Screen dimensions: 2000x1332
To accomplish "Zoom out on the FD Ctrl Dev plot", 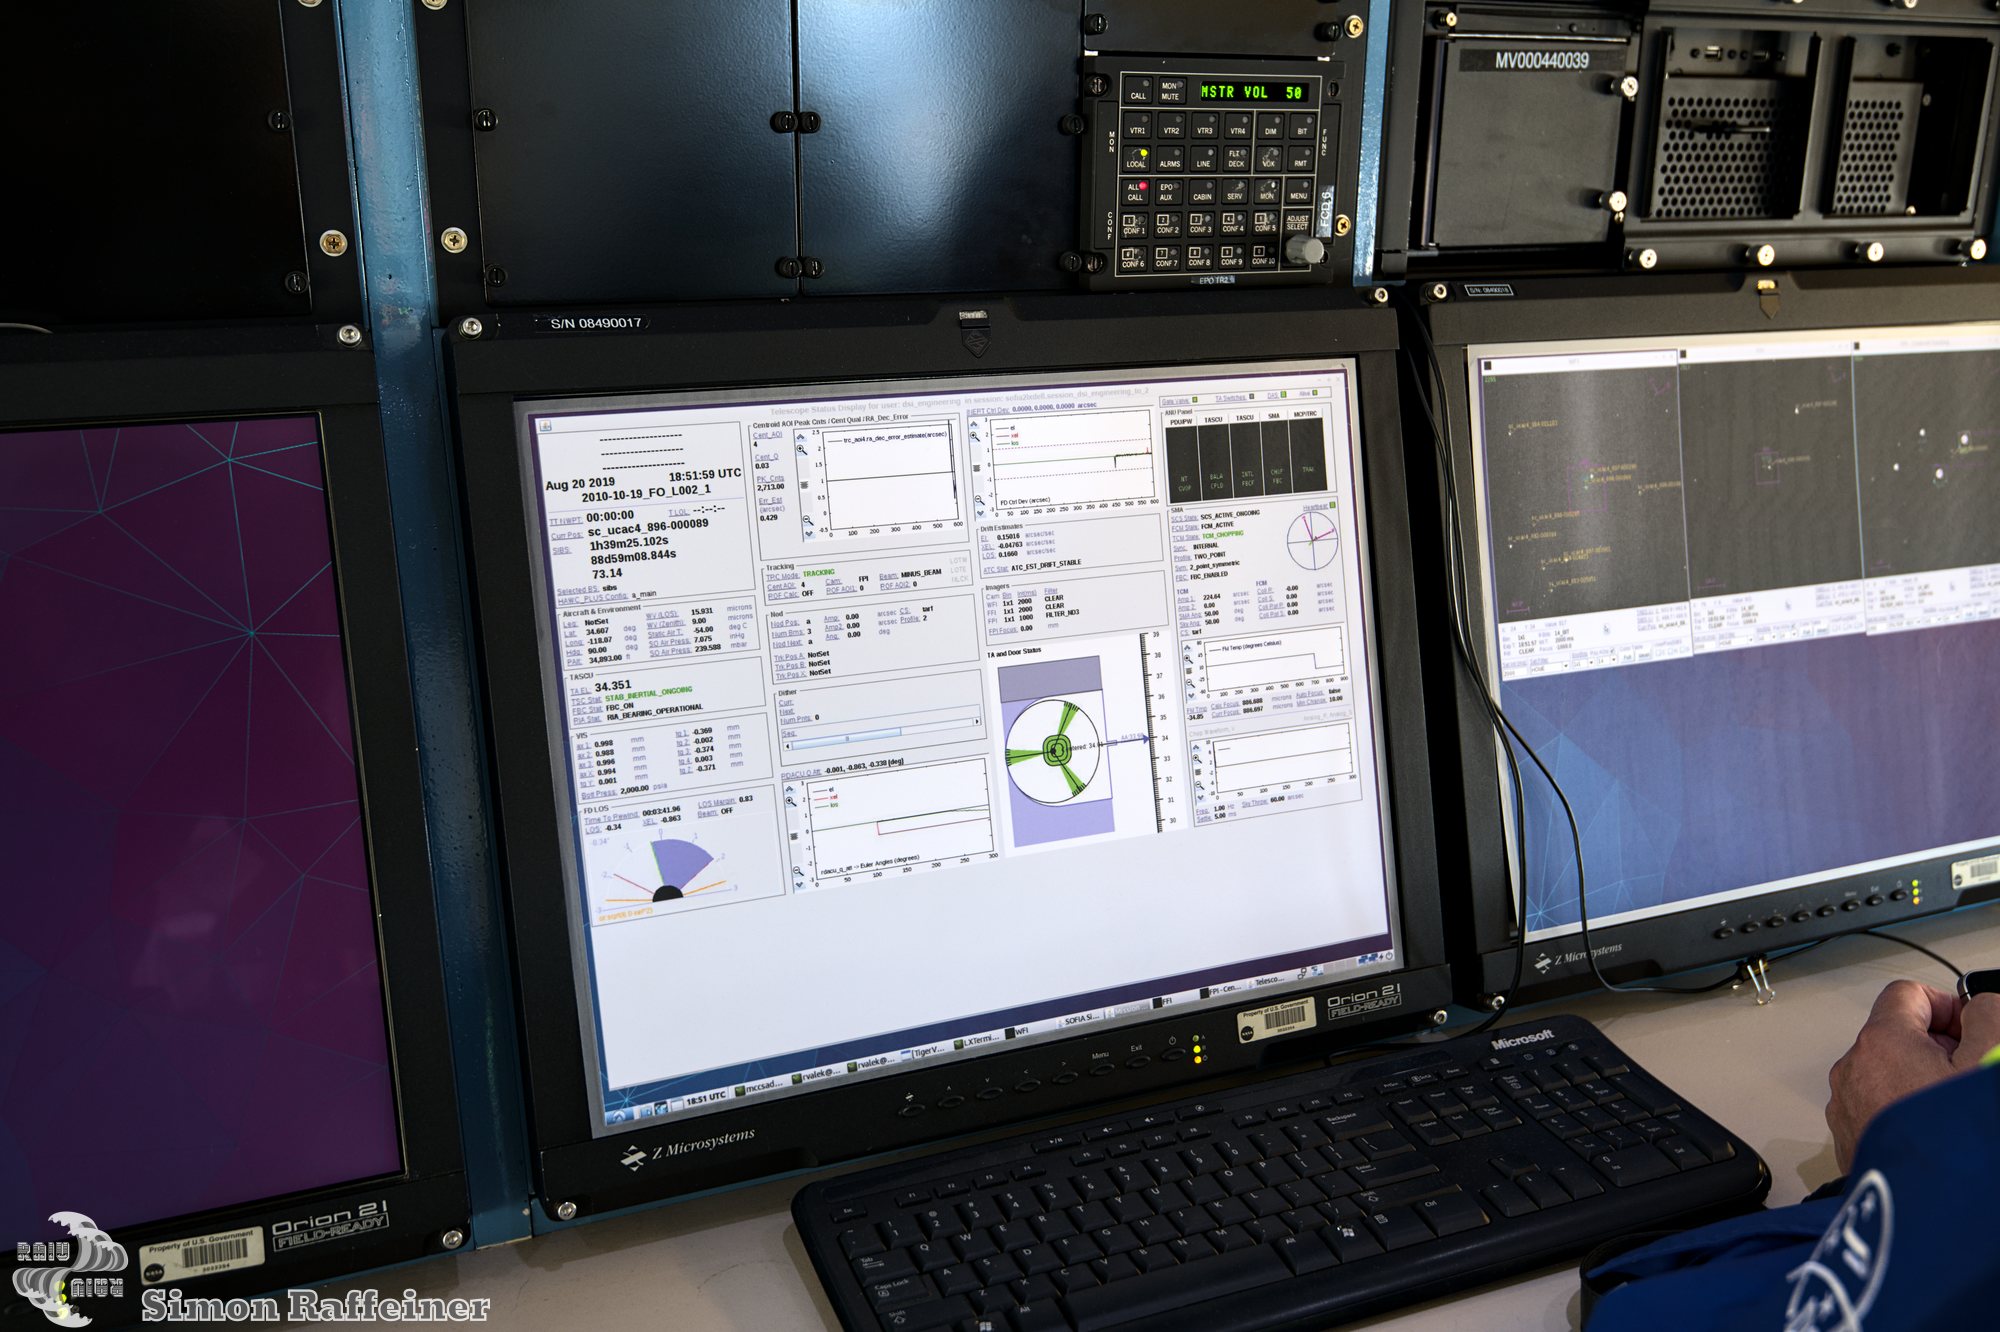I will 980,500.
